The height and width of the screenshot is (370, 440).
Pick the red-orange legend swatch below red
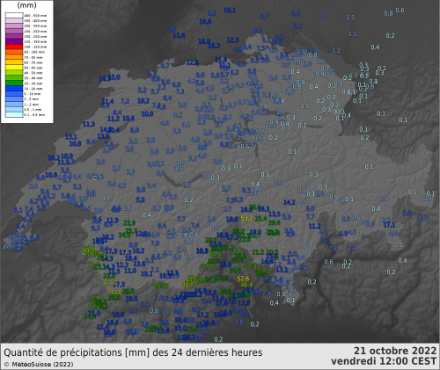click(14, 52)
